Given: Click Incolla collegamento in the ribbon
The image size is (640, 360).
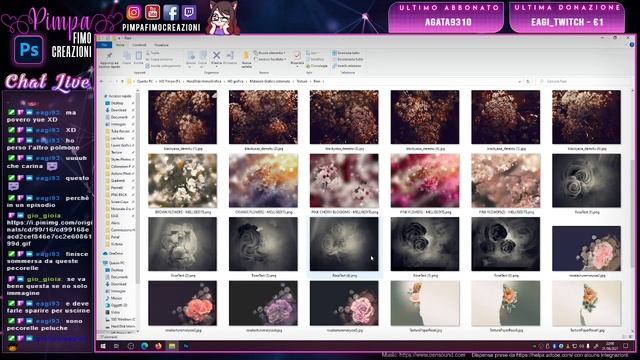Looking at the screenshot, I should tap(163, 66).
